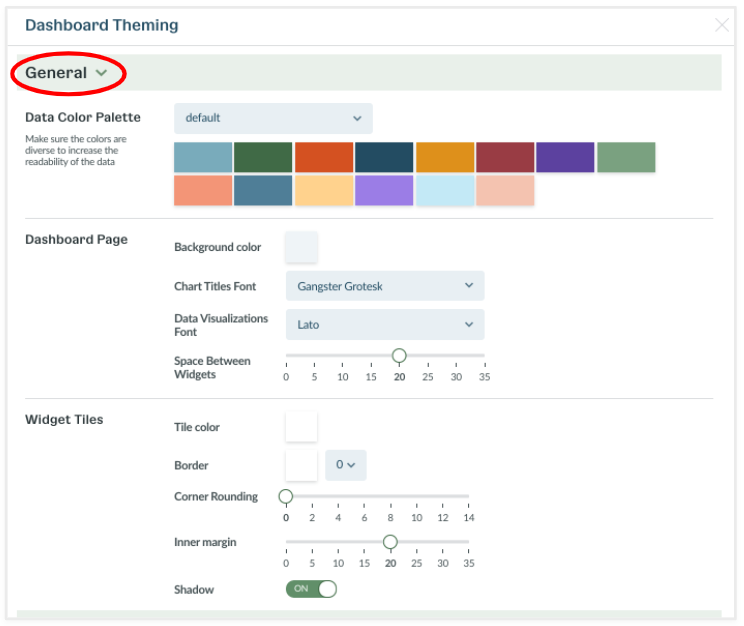Image resolution: width=744 pixels, height=626 pixels.
Task: Open the Border width dropdown
Action: [x=346, y=465]
